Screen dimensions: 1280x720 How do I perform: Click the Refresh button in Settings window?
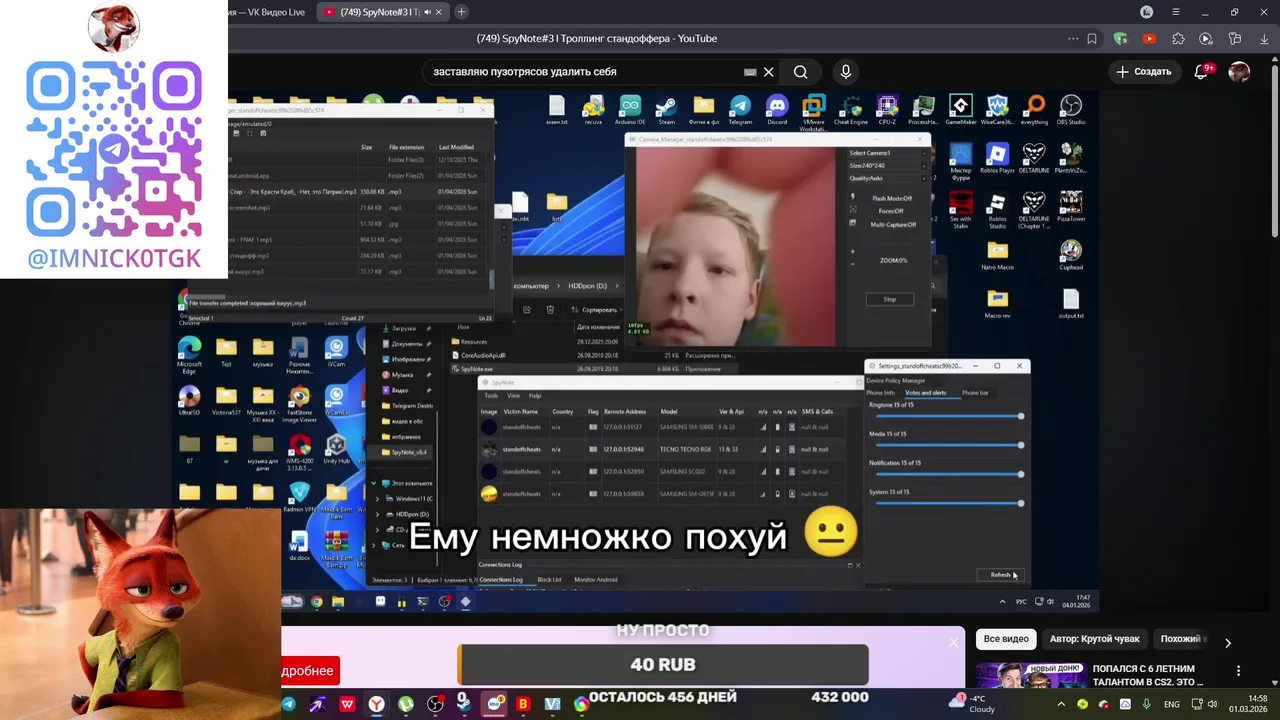[x=1001, y=575]
